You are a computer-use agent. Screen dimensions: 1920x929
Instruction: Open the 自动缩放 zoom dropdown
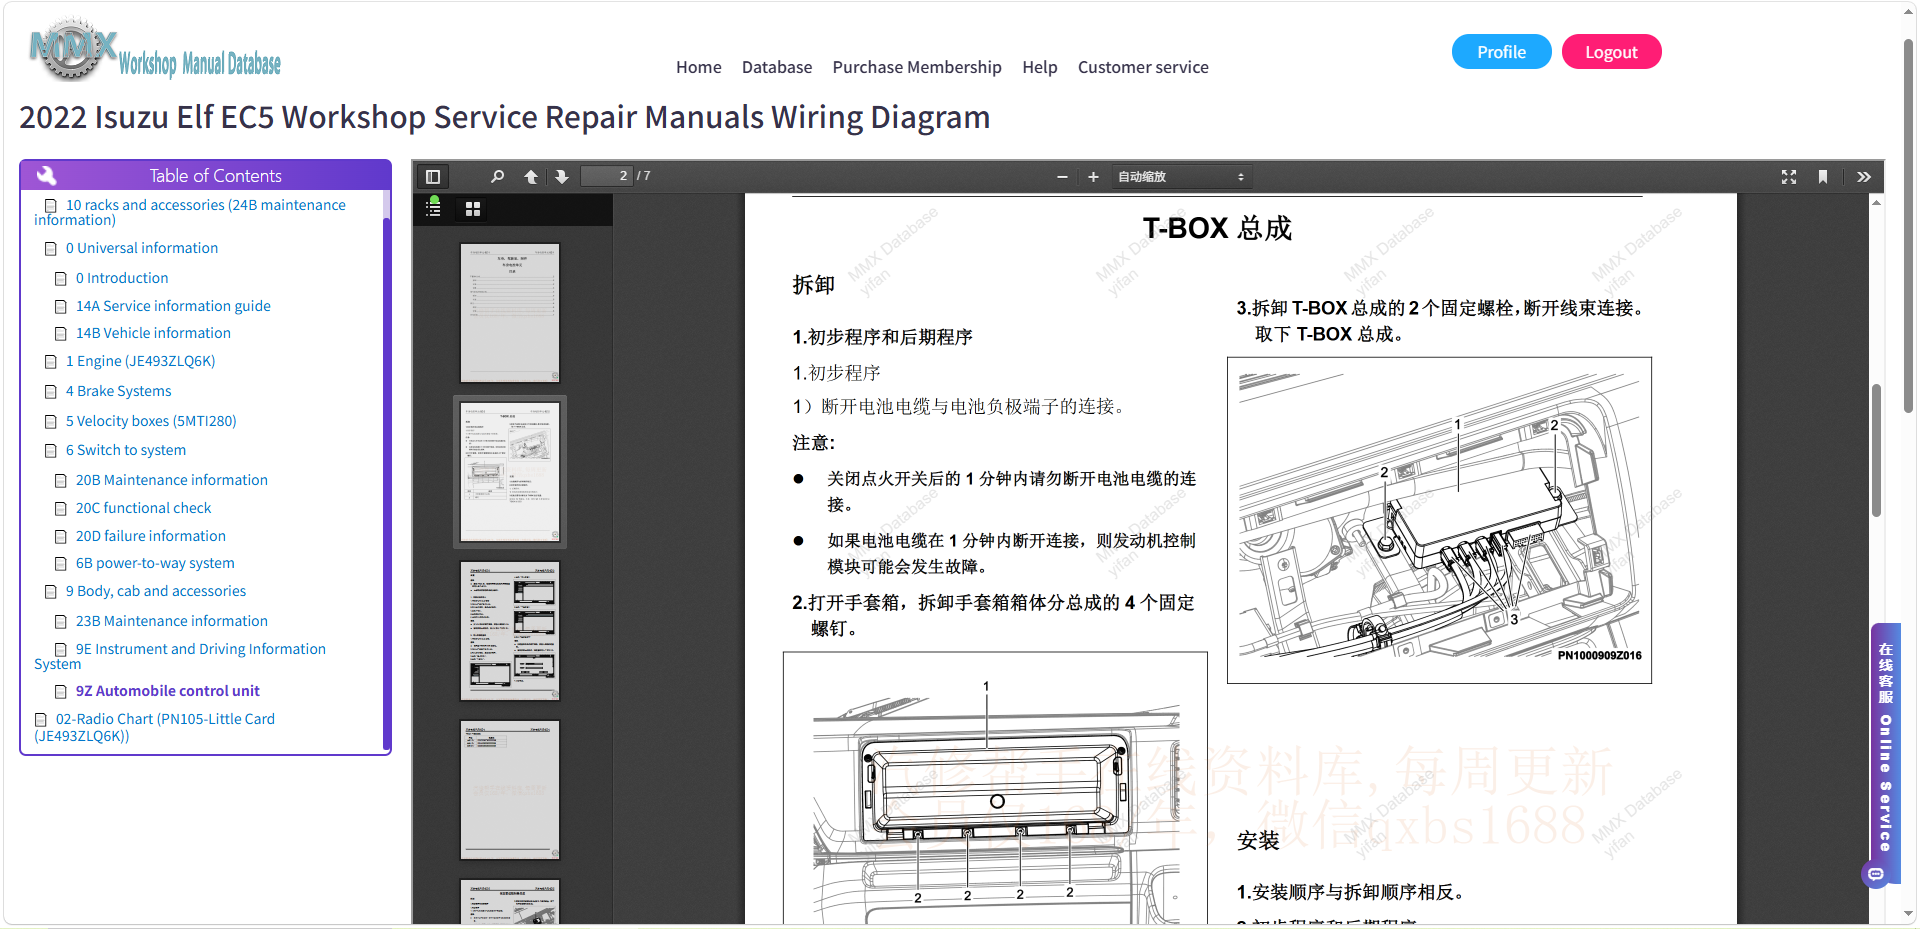1181,177
